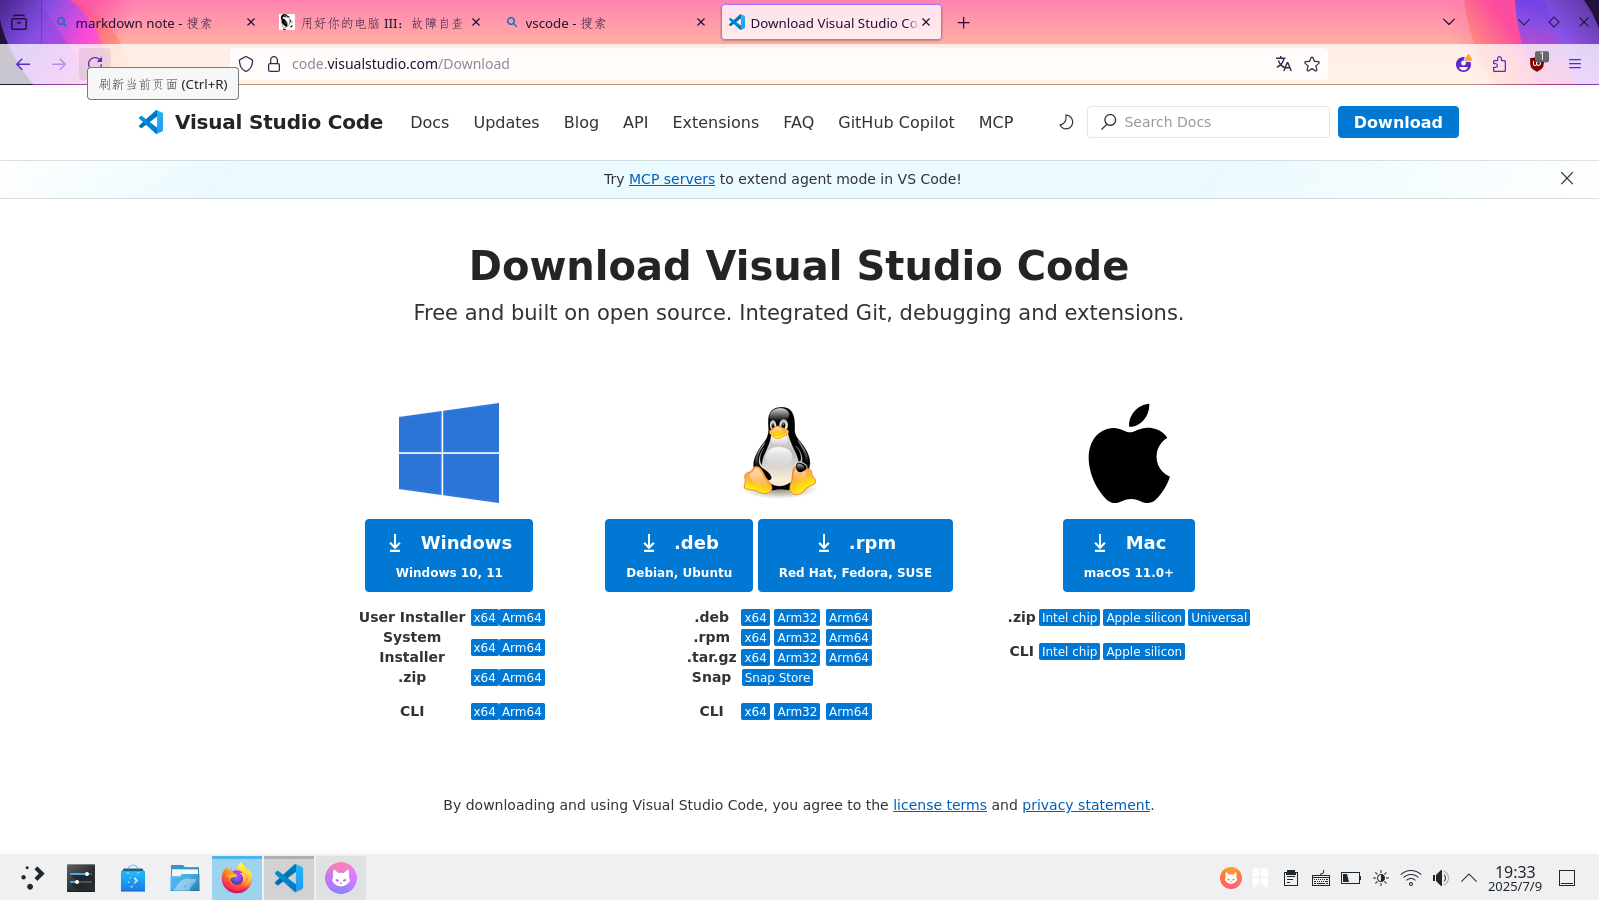Select Mac .zip Intel chip download
Image resolution: width=1599 pixels, height=900 pixels.
(1069, 618)
